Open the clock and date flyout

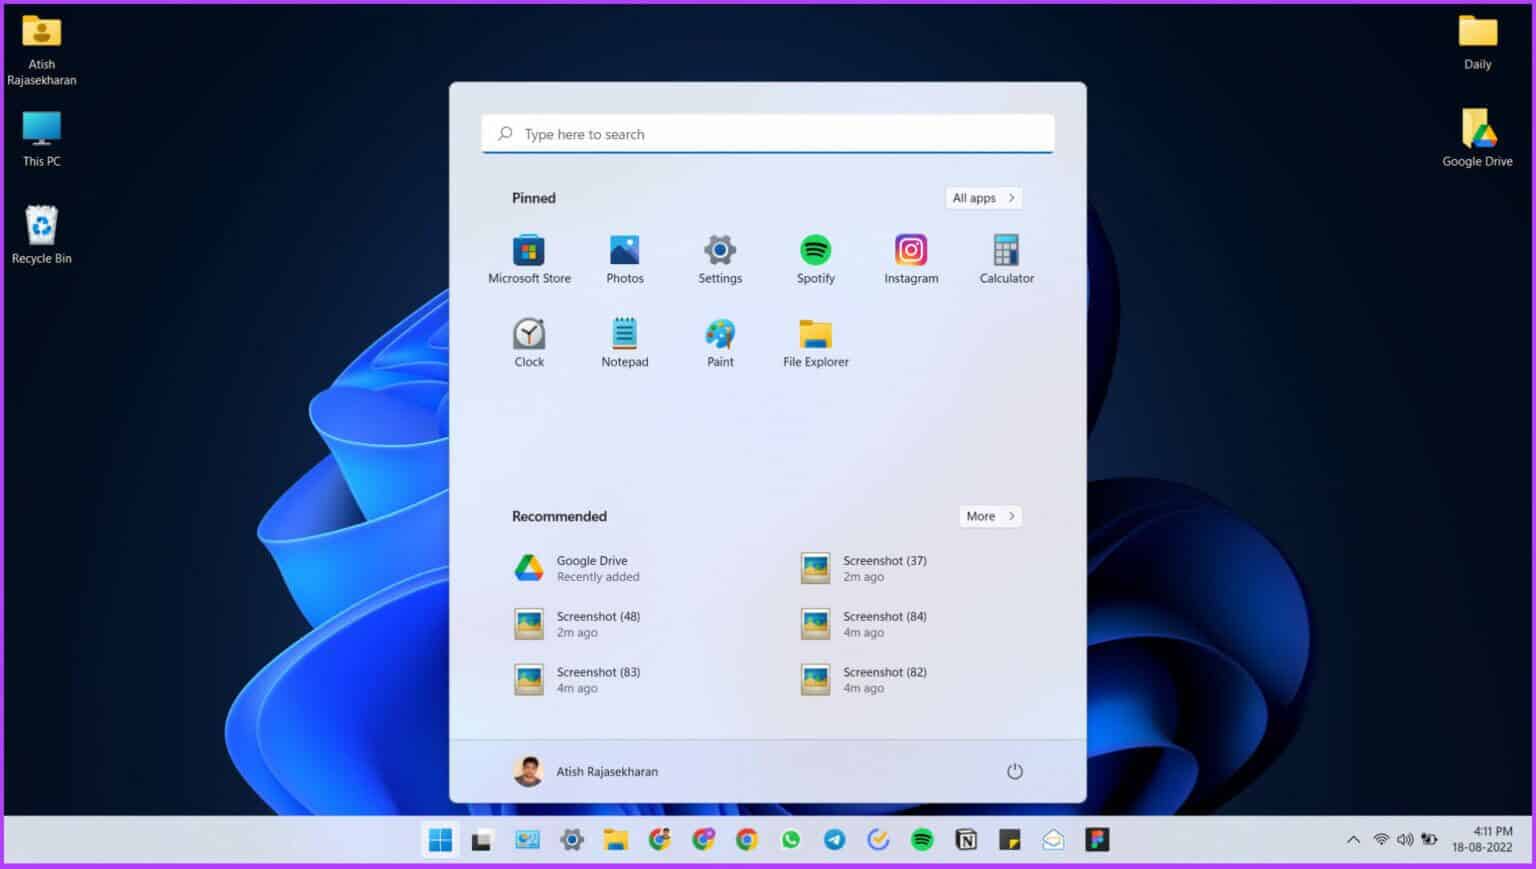(x=1482, y=839)
